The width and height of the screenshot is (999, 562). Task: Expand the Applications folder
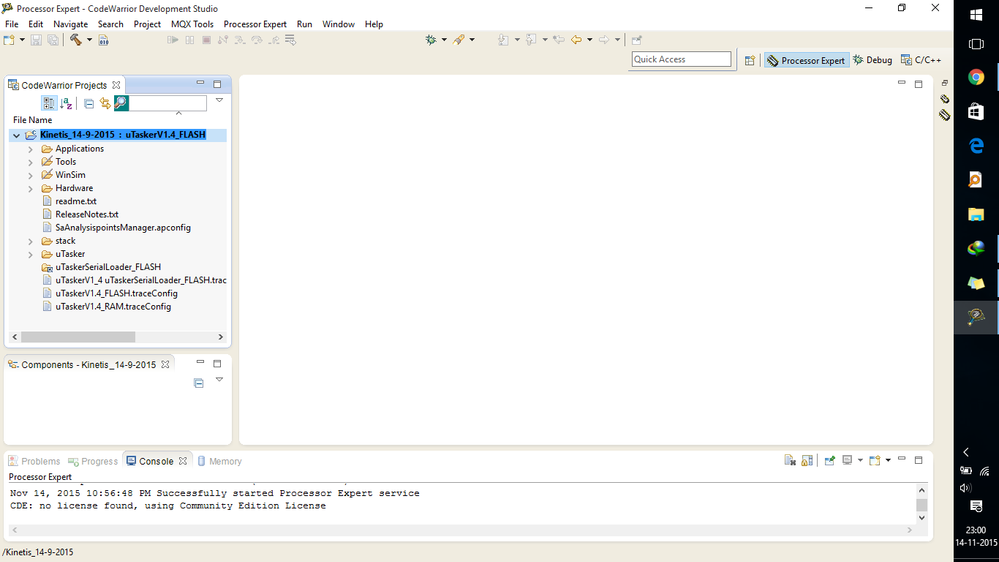(30, 149)
